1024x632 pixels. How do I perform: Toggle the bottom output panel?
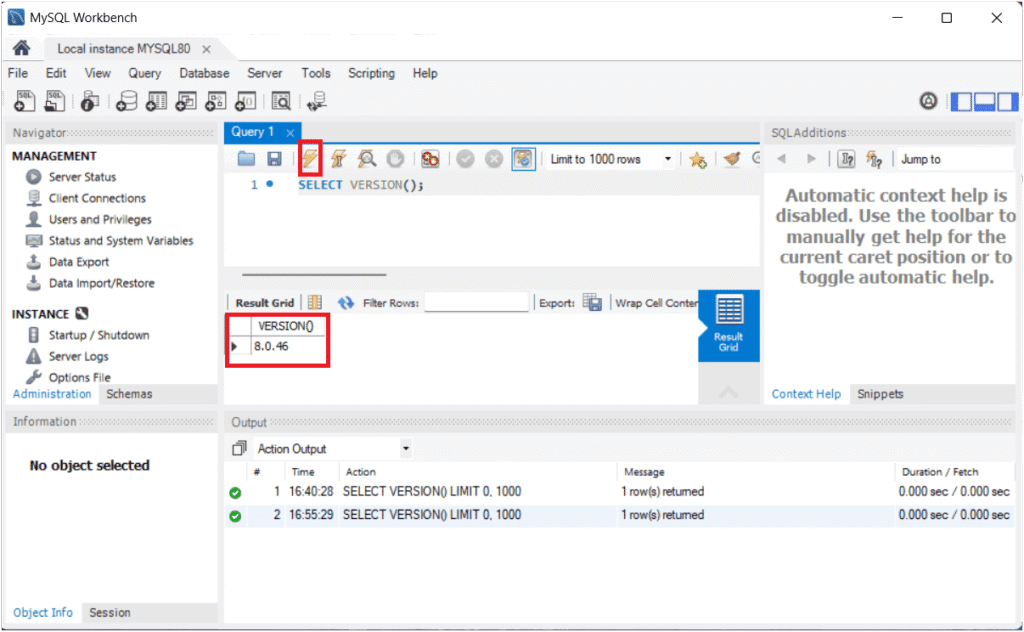(x=984, y=101)
